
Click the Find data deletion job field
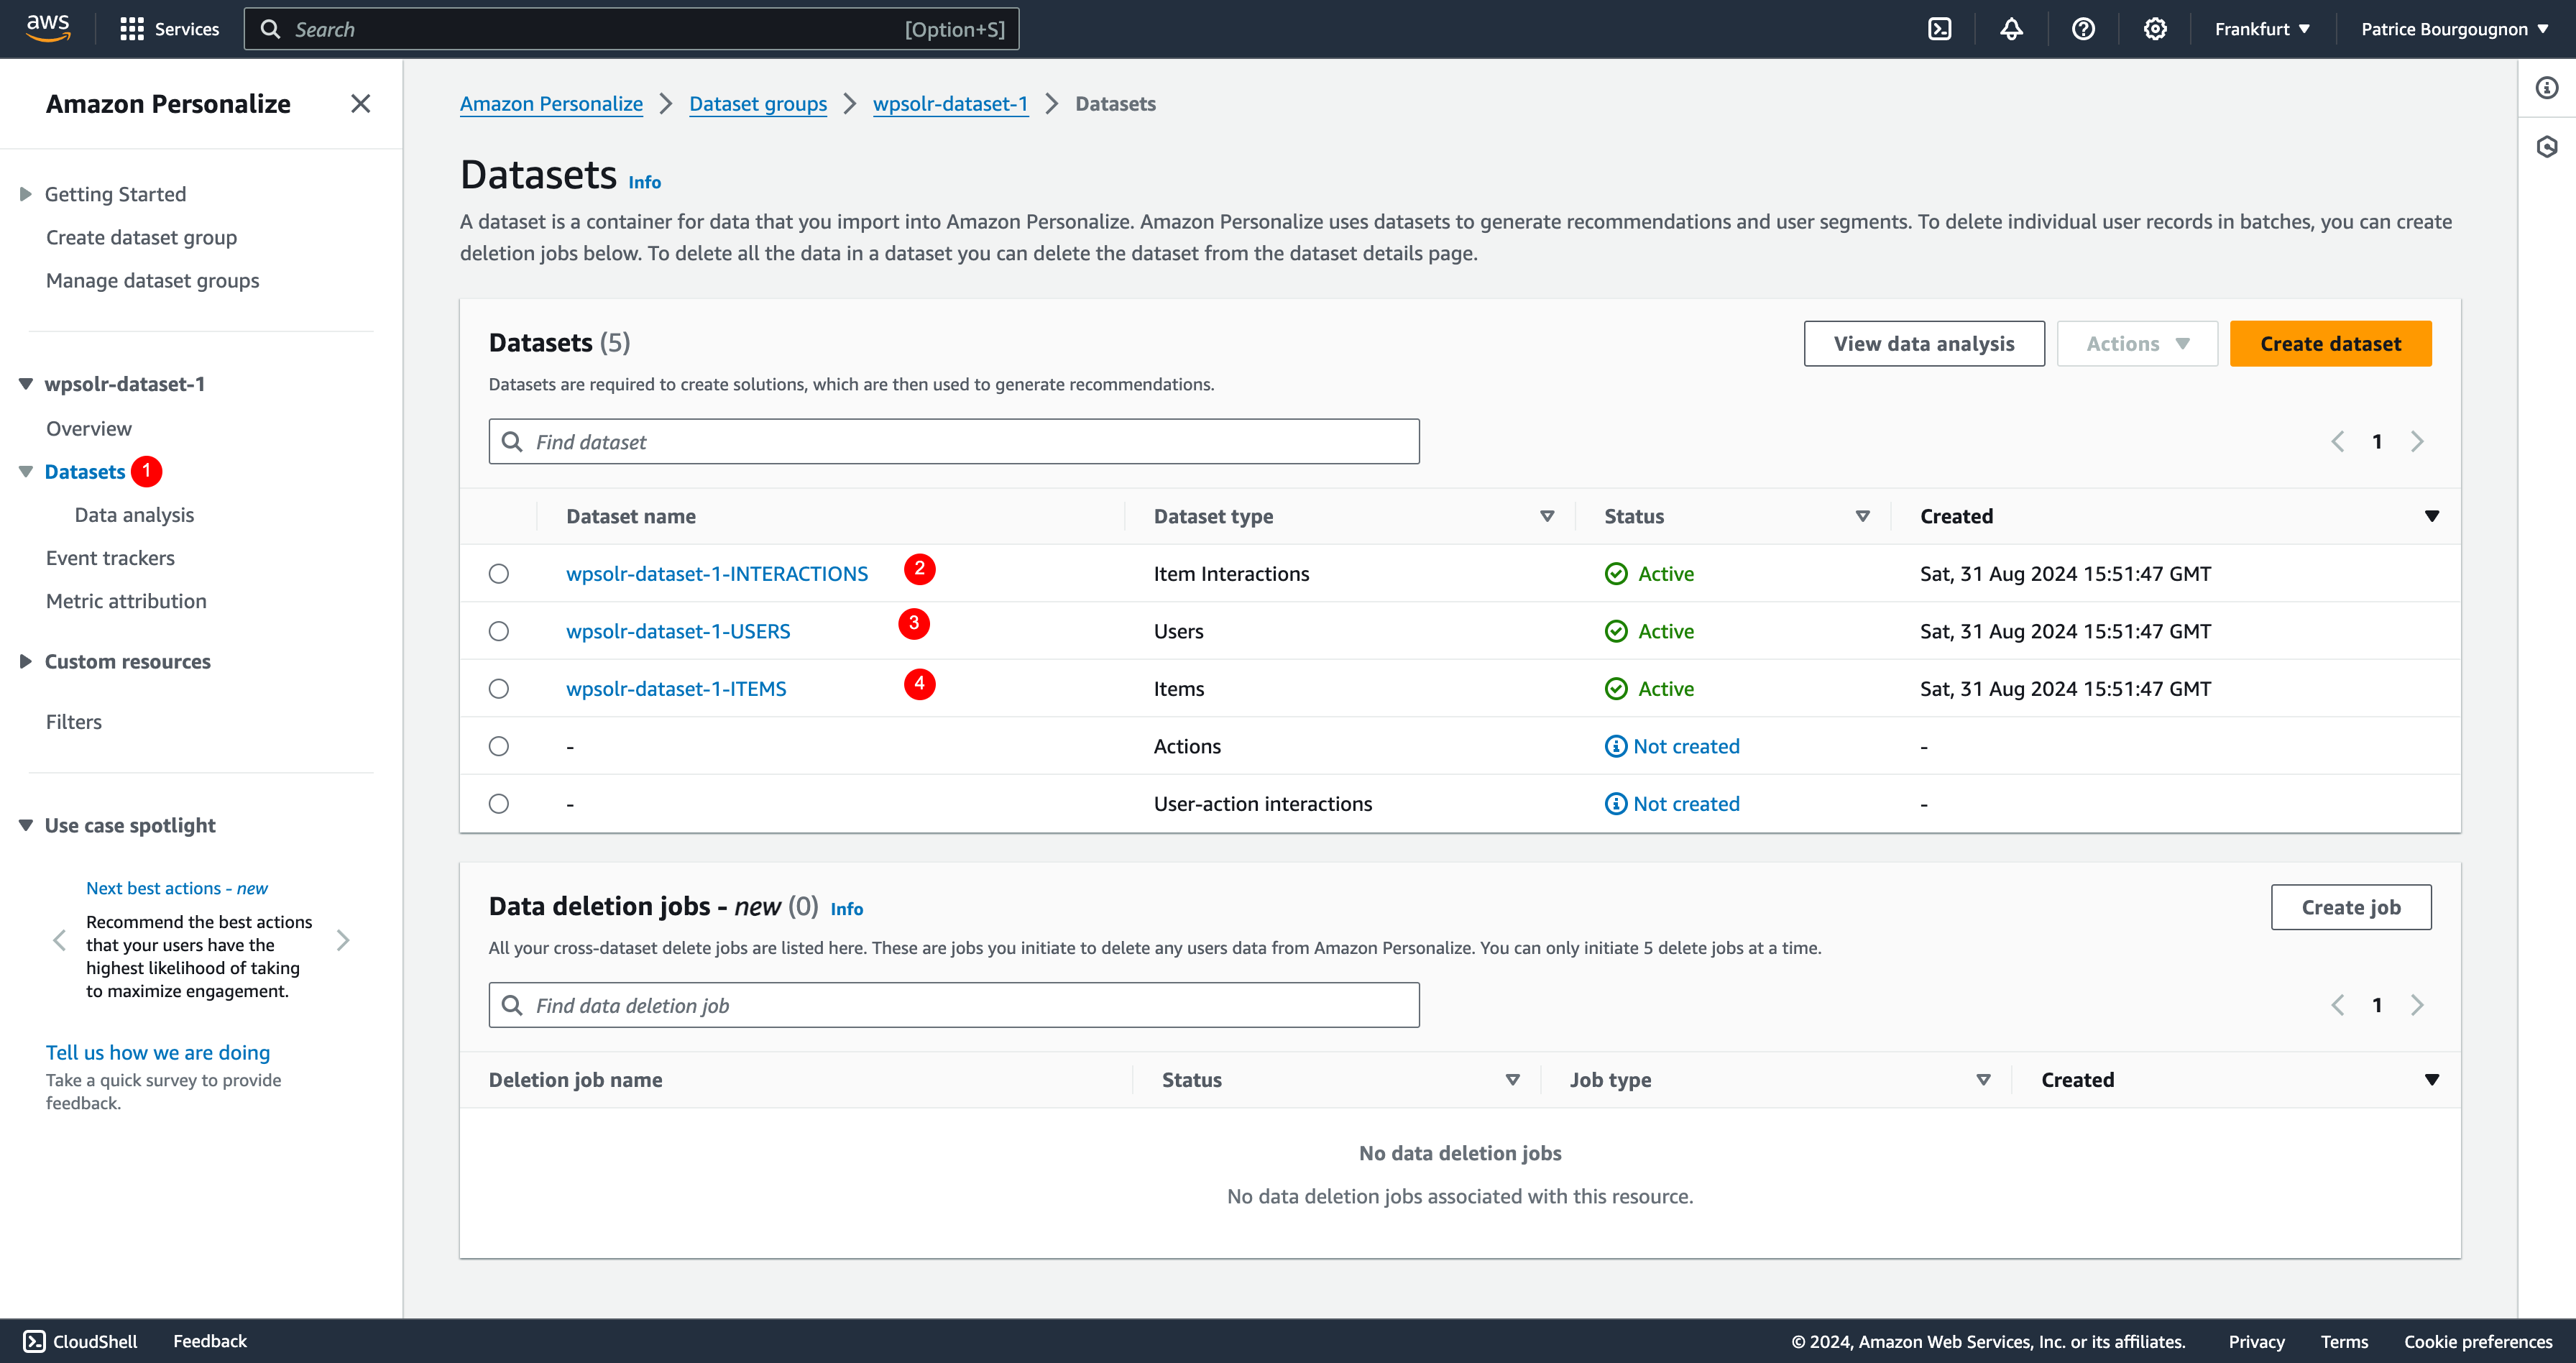click(954, 1005)
